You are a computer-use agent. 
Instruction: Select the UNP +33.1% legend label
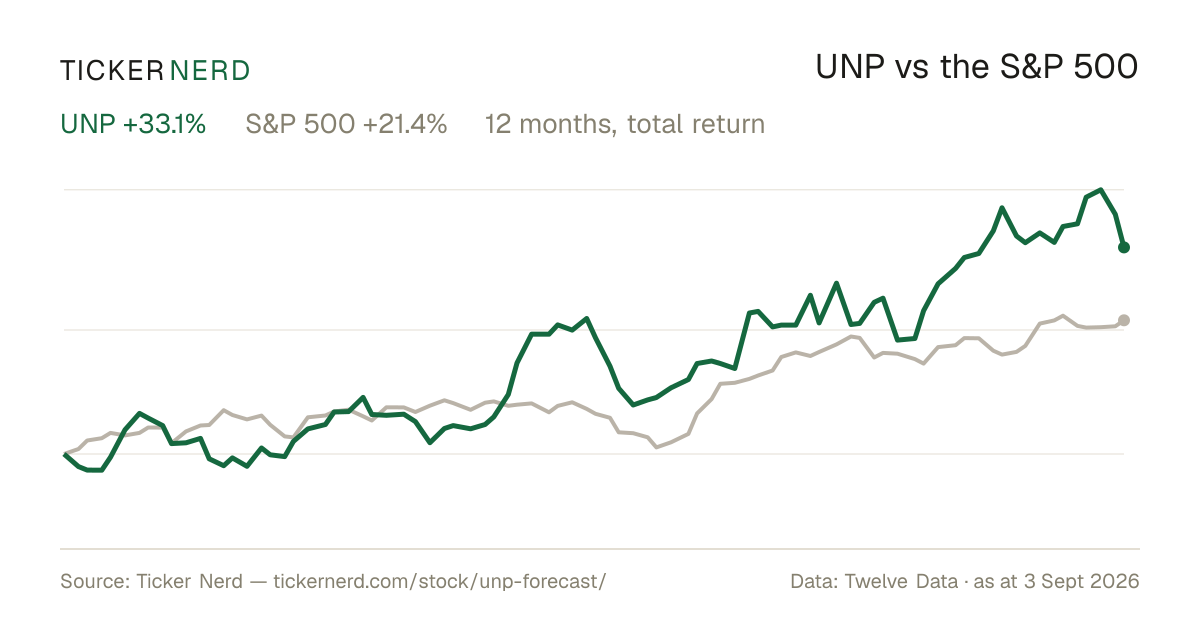pos(133,124)
